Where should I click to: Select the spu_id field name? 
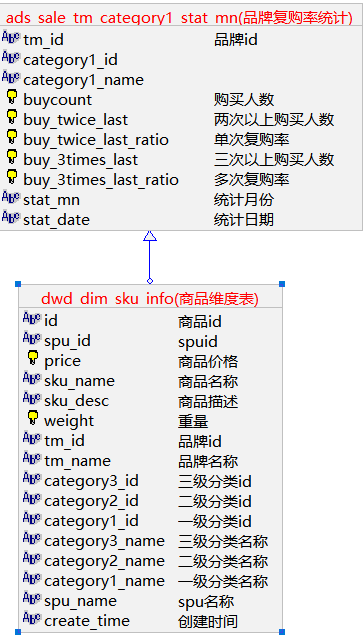67,341
